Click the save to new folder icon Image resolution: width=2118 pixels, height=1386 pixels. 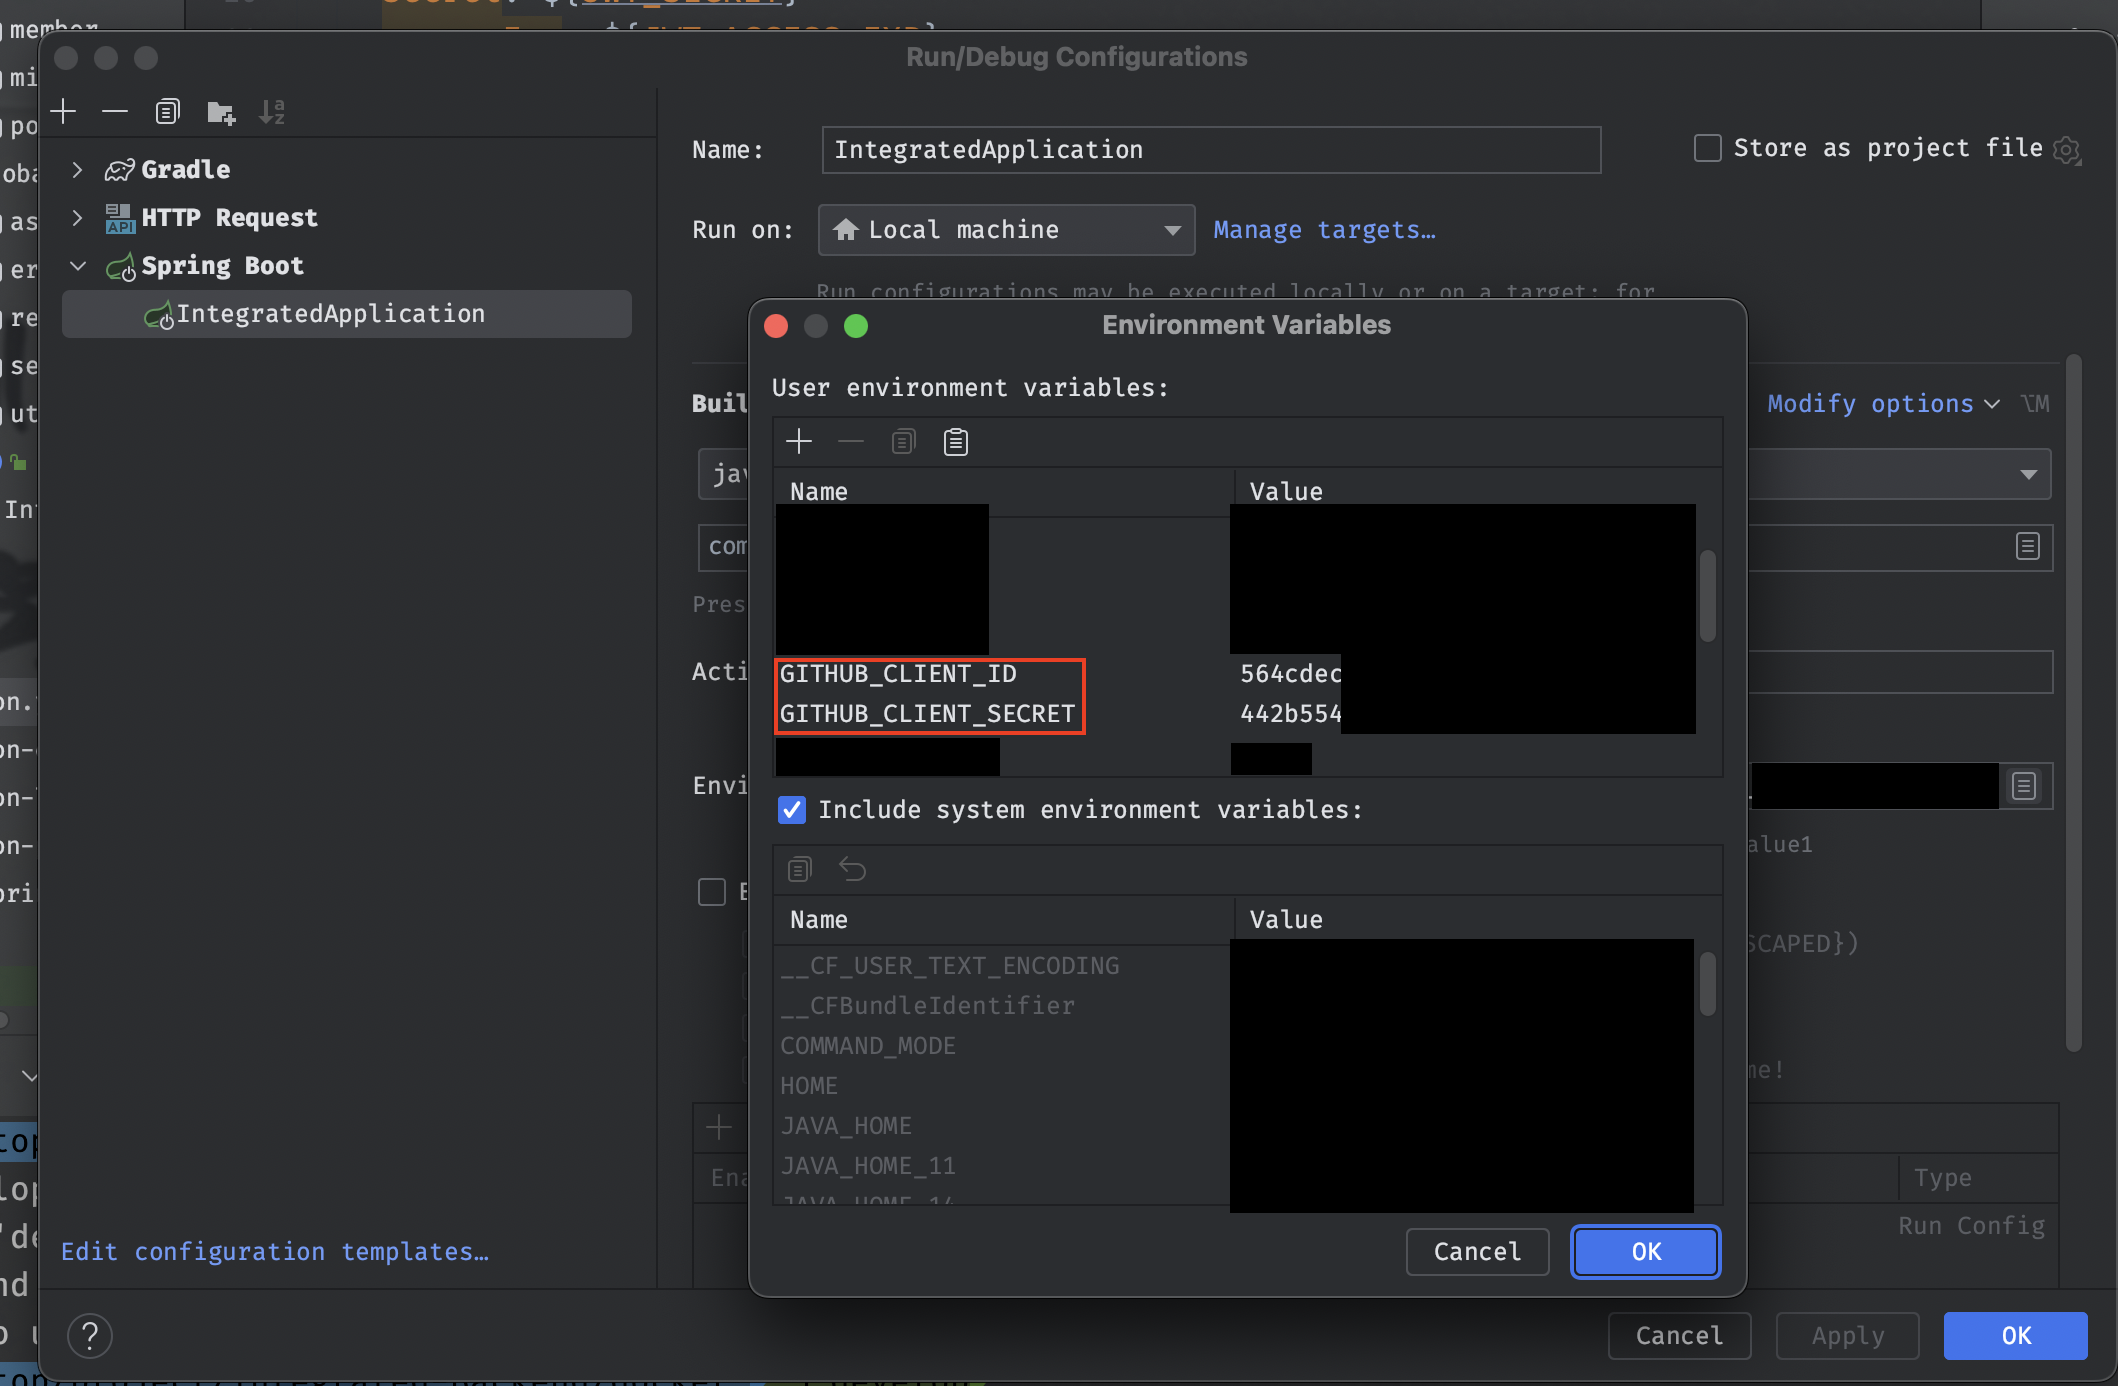(x=220, y=112)
